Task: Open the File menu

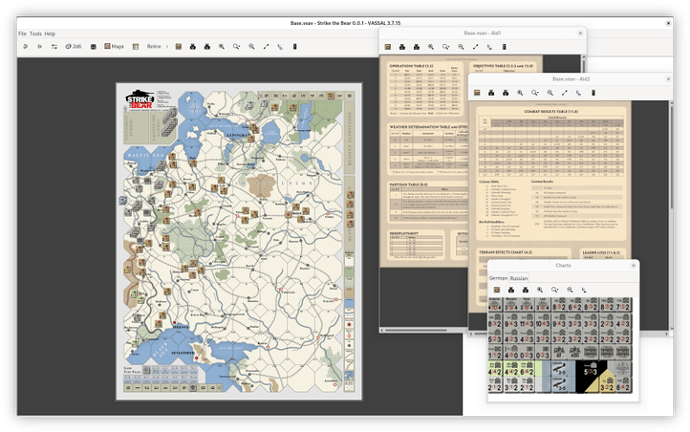Action: click(x=22, y=33)
